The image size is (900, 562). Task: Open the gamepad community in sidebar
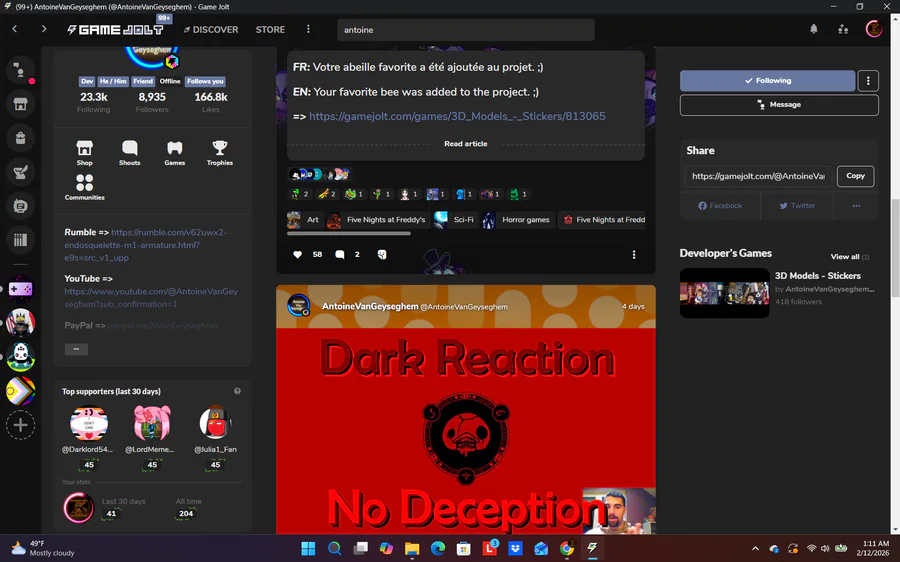coord(20,289)
